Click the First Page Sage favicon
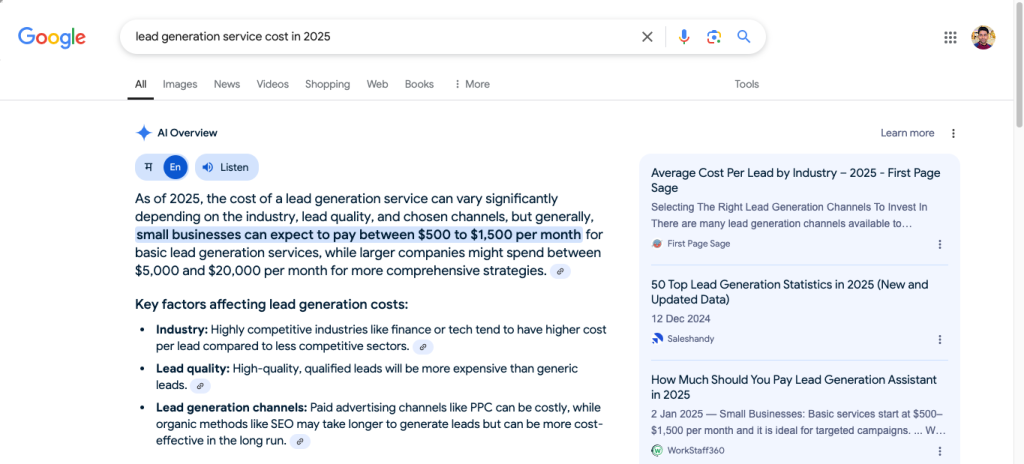The image size is (1024, 464). pos(657,244)
